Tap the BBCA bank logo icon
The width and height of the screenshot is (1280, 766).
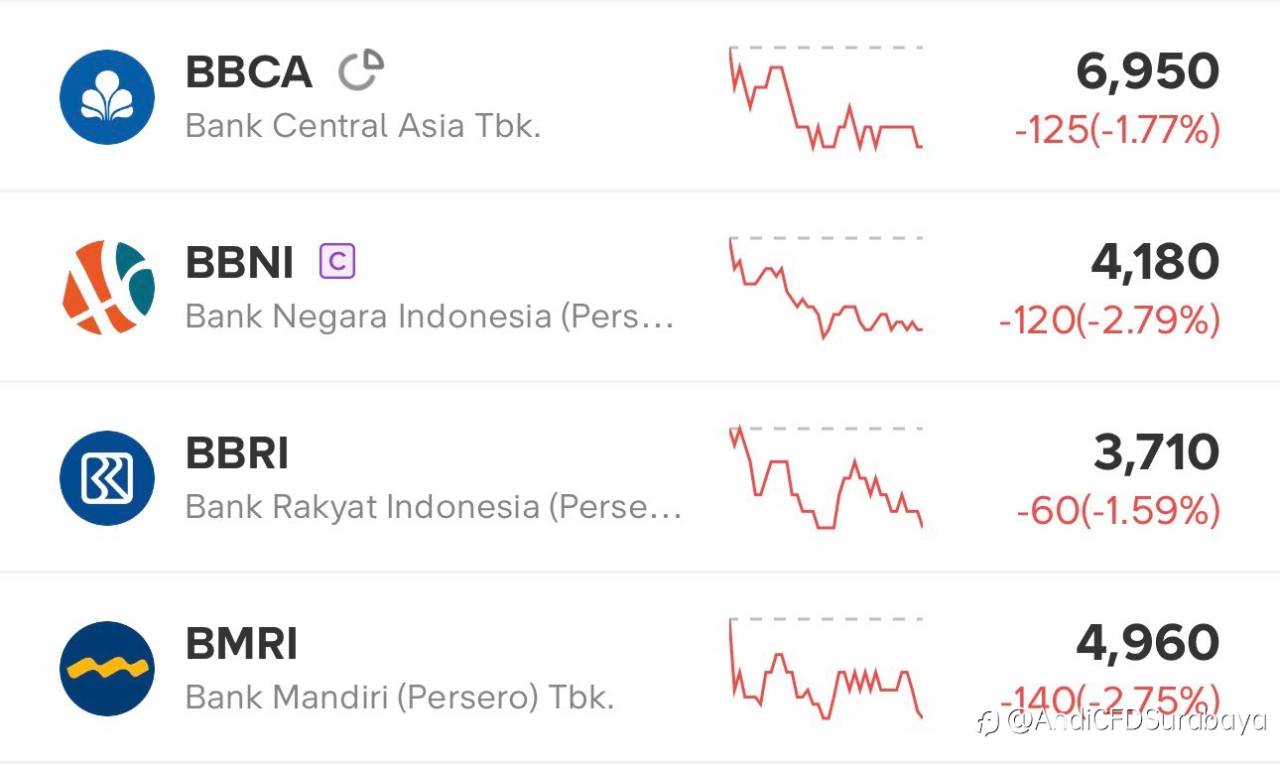(107, 97)
